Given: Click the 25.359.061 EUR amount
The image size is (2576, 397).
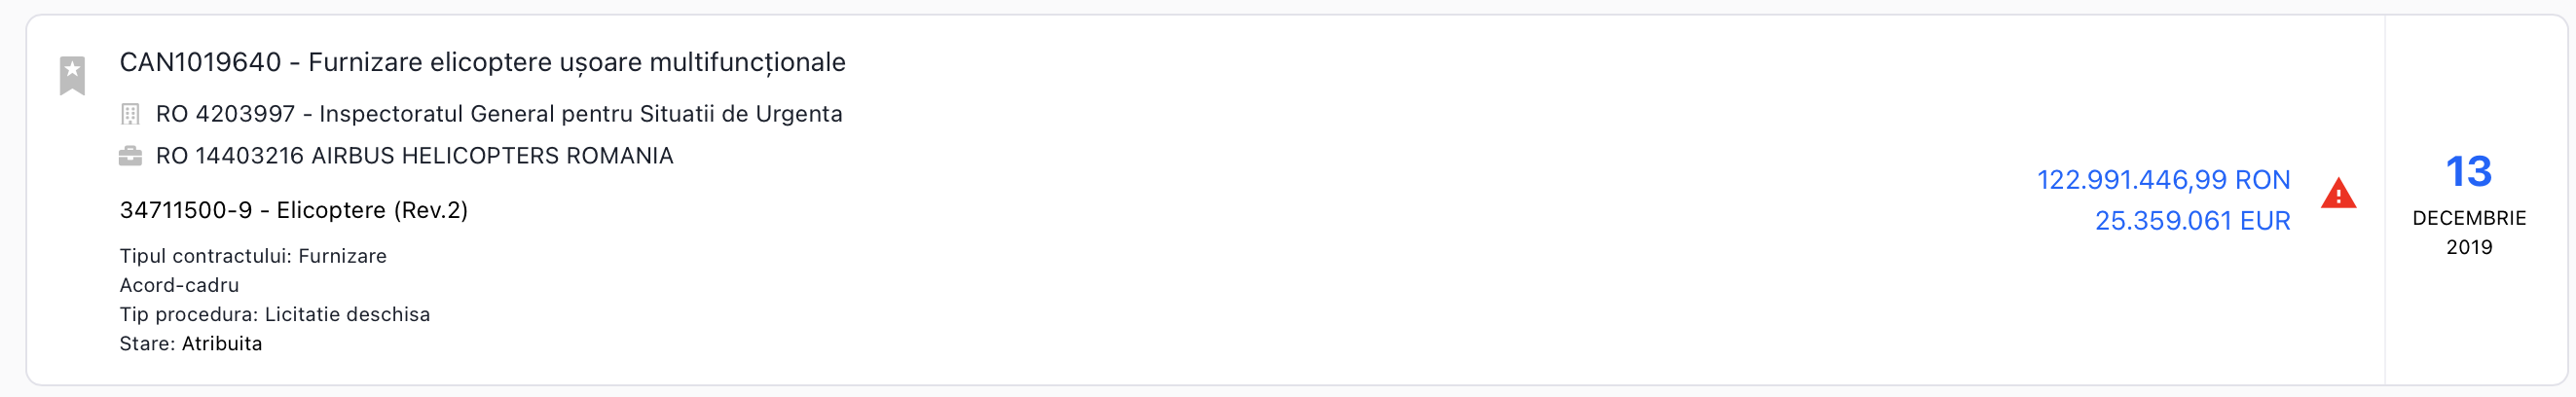Looking at the screenshot, I should point(2192,221).
